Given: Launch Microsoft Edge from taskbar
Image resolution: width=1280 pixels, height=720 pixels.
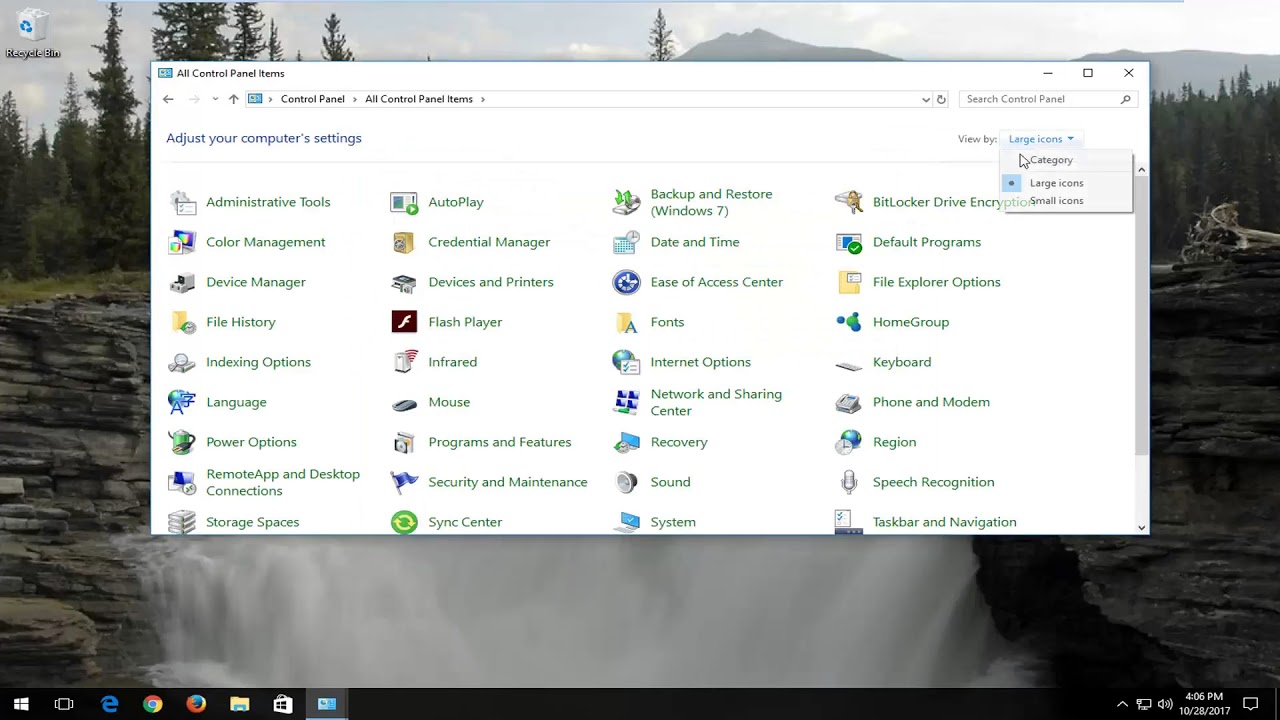Looking at the screenshot, I should click(x=109, y=704).
